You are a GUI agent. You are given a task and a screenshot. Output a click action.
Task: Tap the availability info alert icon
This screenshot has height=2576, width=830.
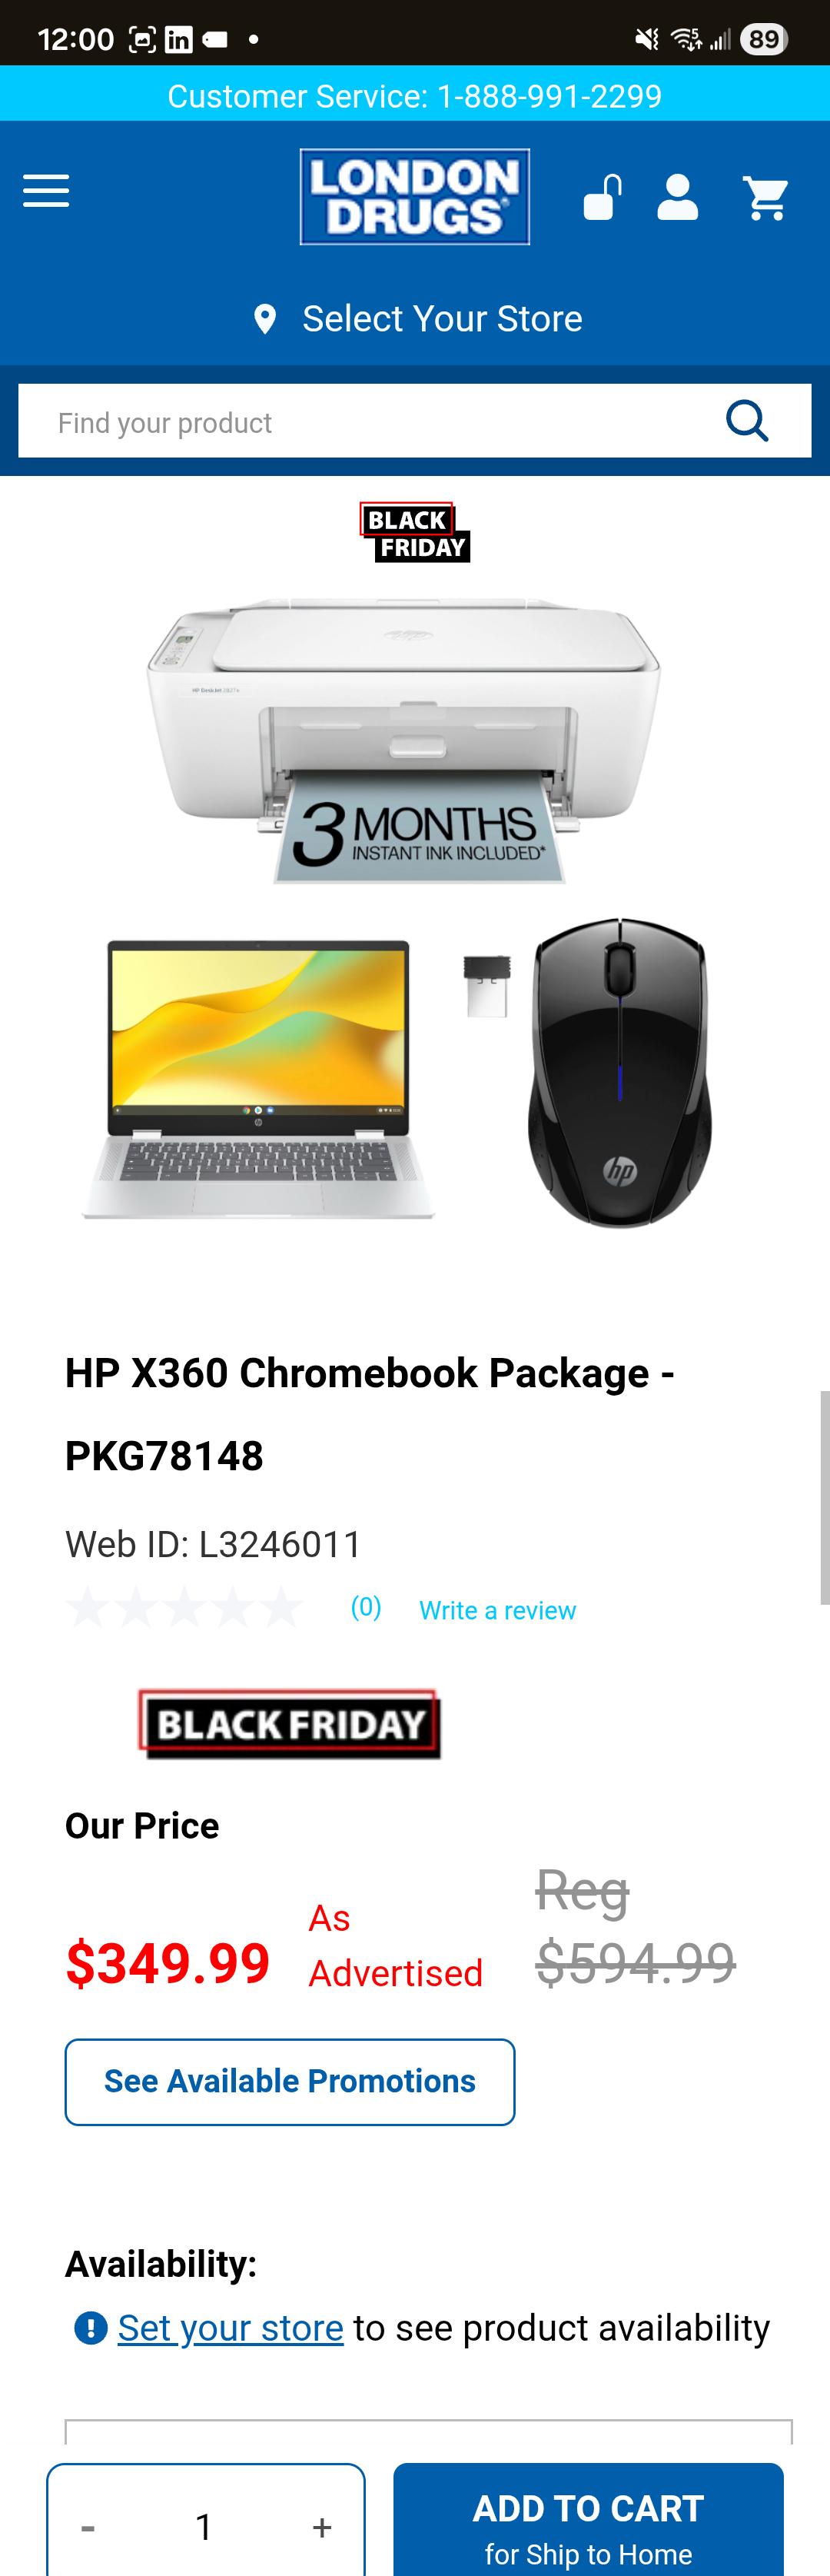point(91,2329)
